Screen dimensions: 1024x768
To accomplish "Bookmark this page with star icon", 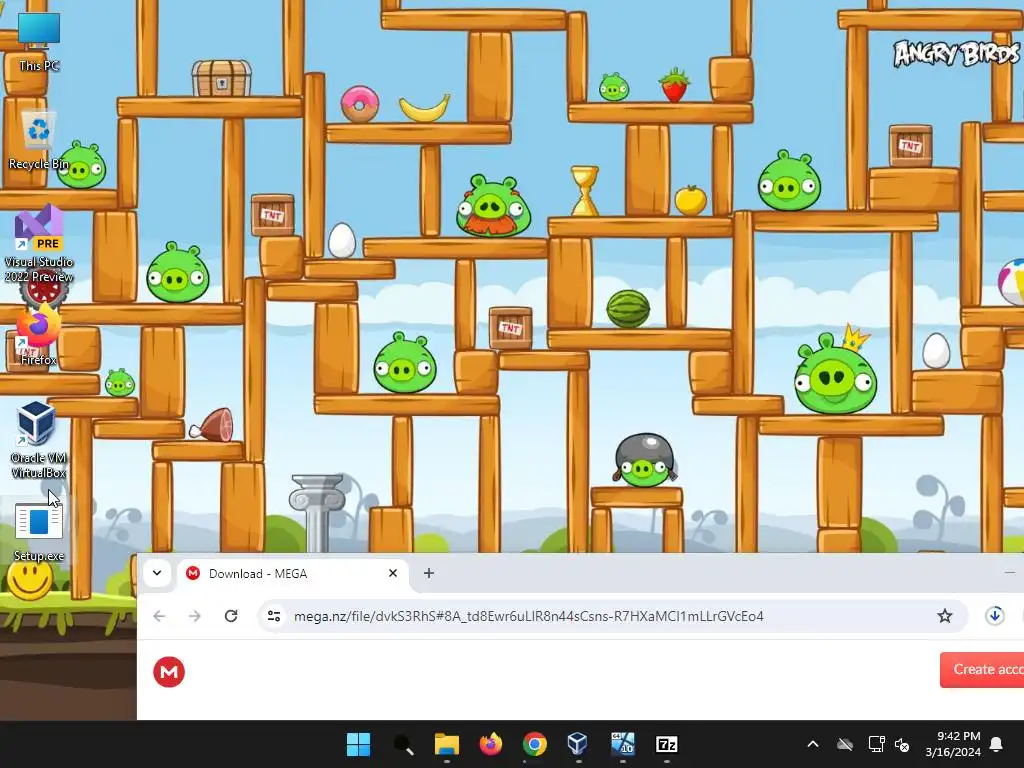I will coord(944,616).
